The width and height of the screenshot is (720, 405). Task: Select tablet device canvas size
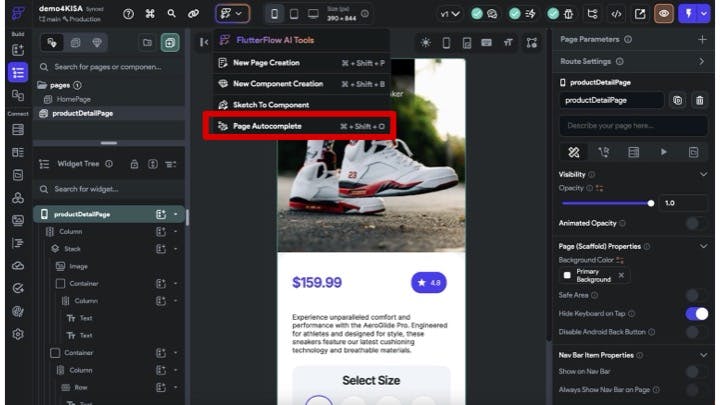[294, 14]
